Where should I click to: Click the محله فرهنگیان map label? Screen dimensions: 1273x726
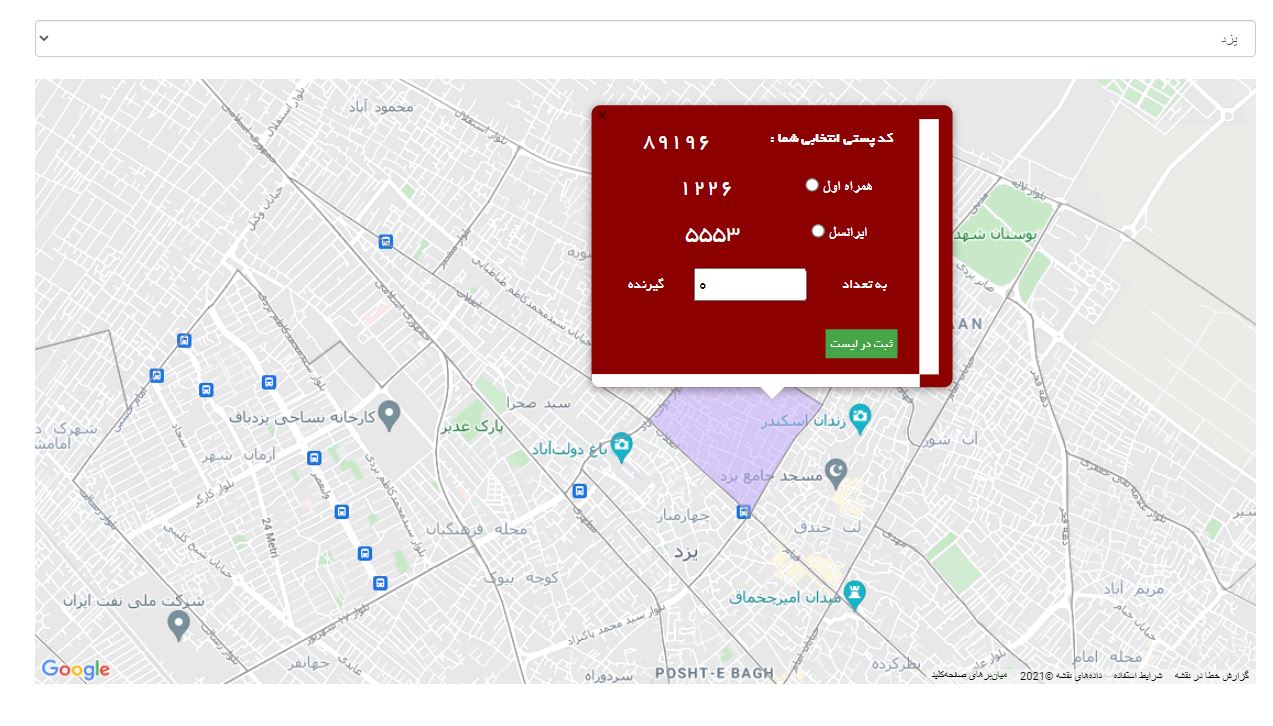click(x=476, y=529)
